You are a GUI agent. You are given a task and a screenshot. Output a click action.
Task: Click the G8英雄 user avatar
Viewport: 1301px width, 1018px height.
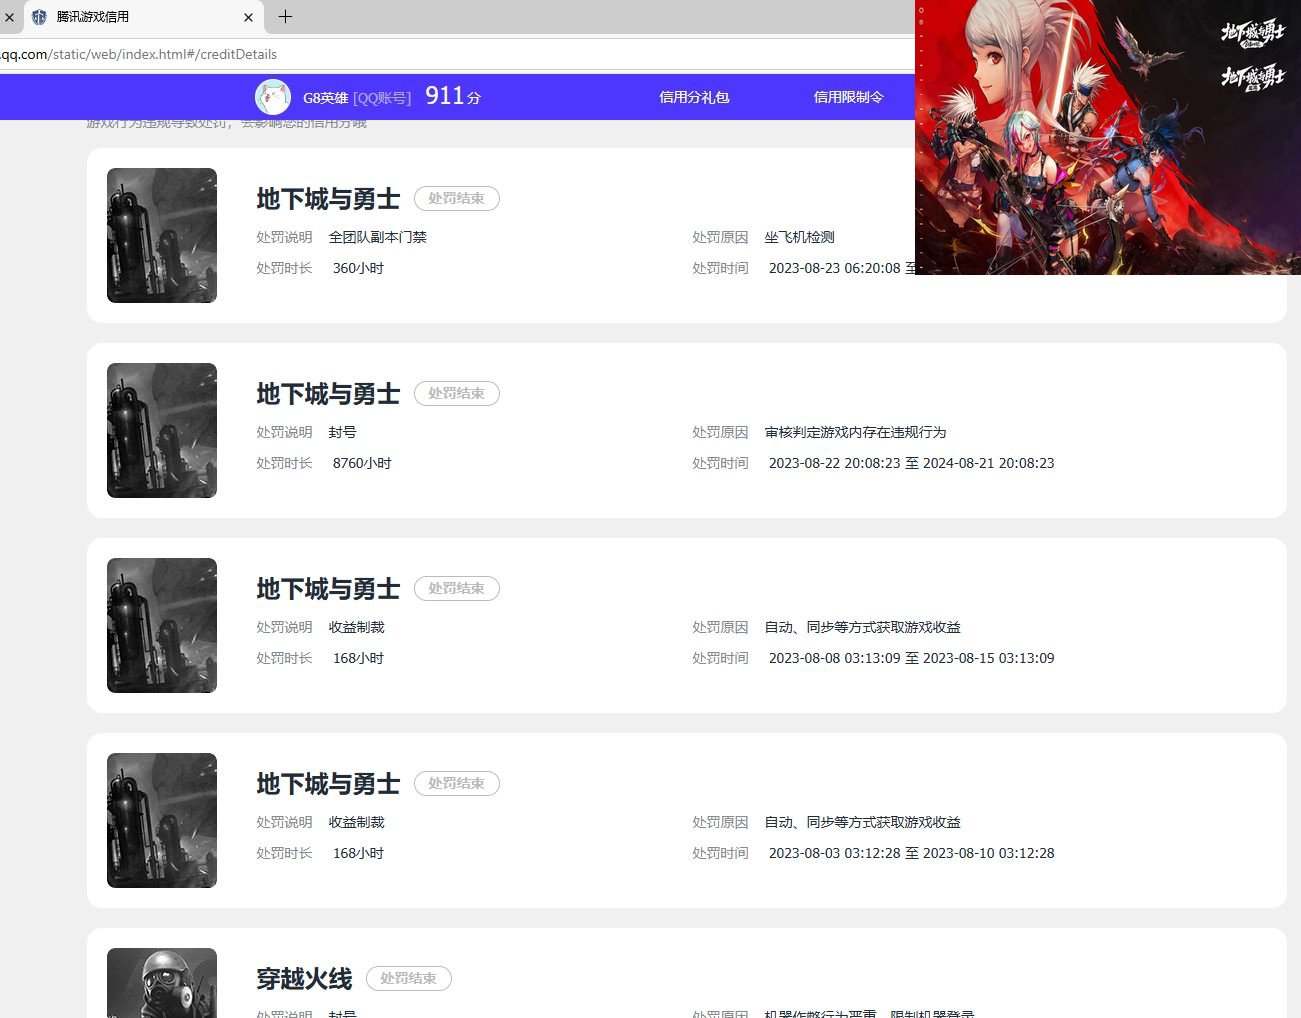[x=273, y=97]
